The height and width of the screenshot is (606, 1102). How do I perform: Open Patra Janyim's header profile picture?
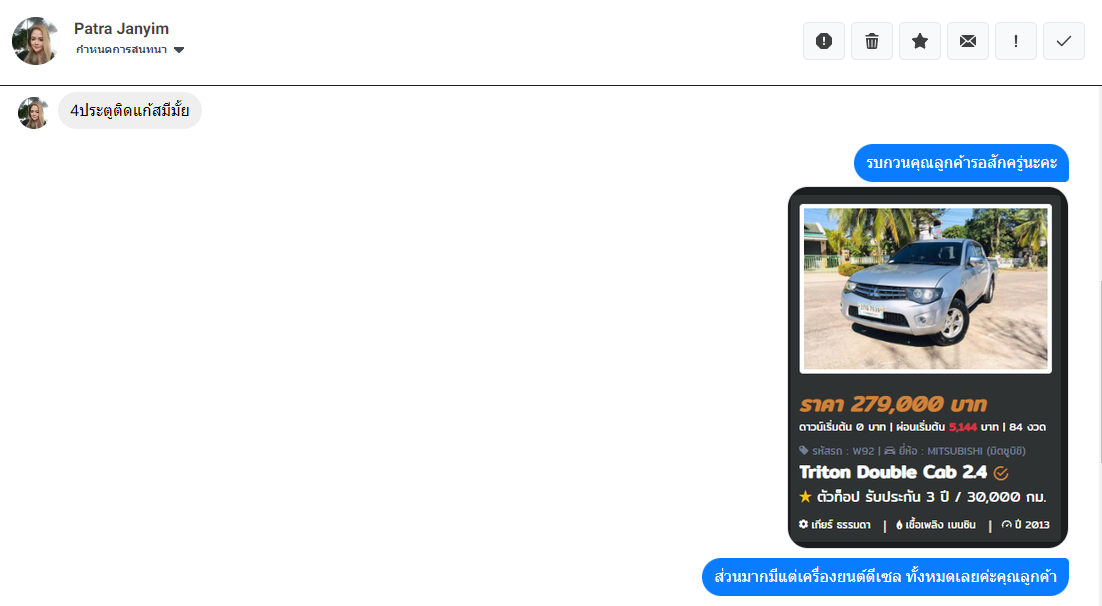click(x=35, y=41)
